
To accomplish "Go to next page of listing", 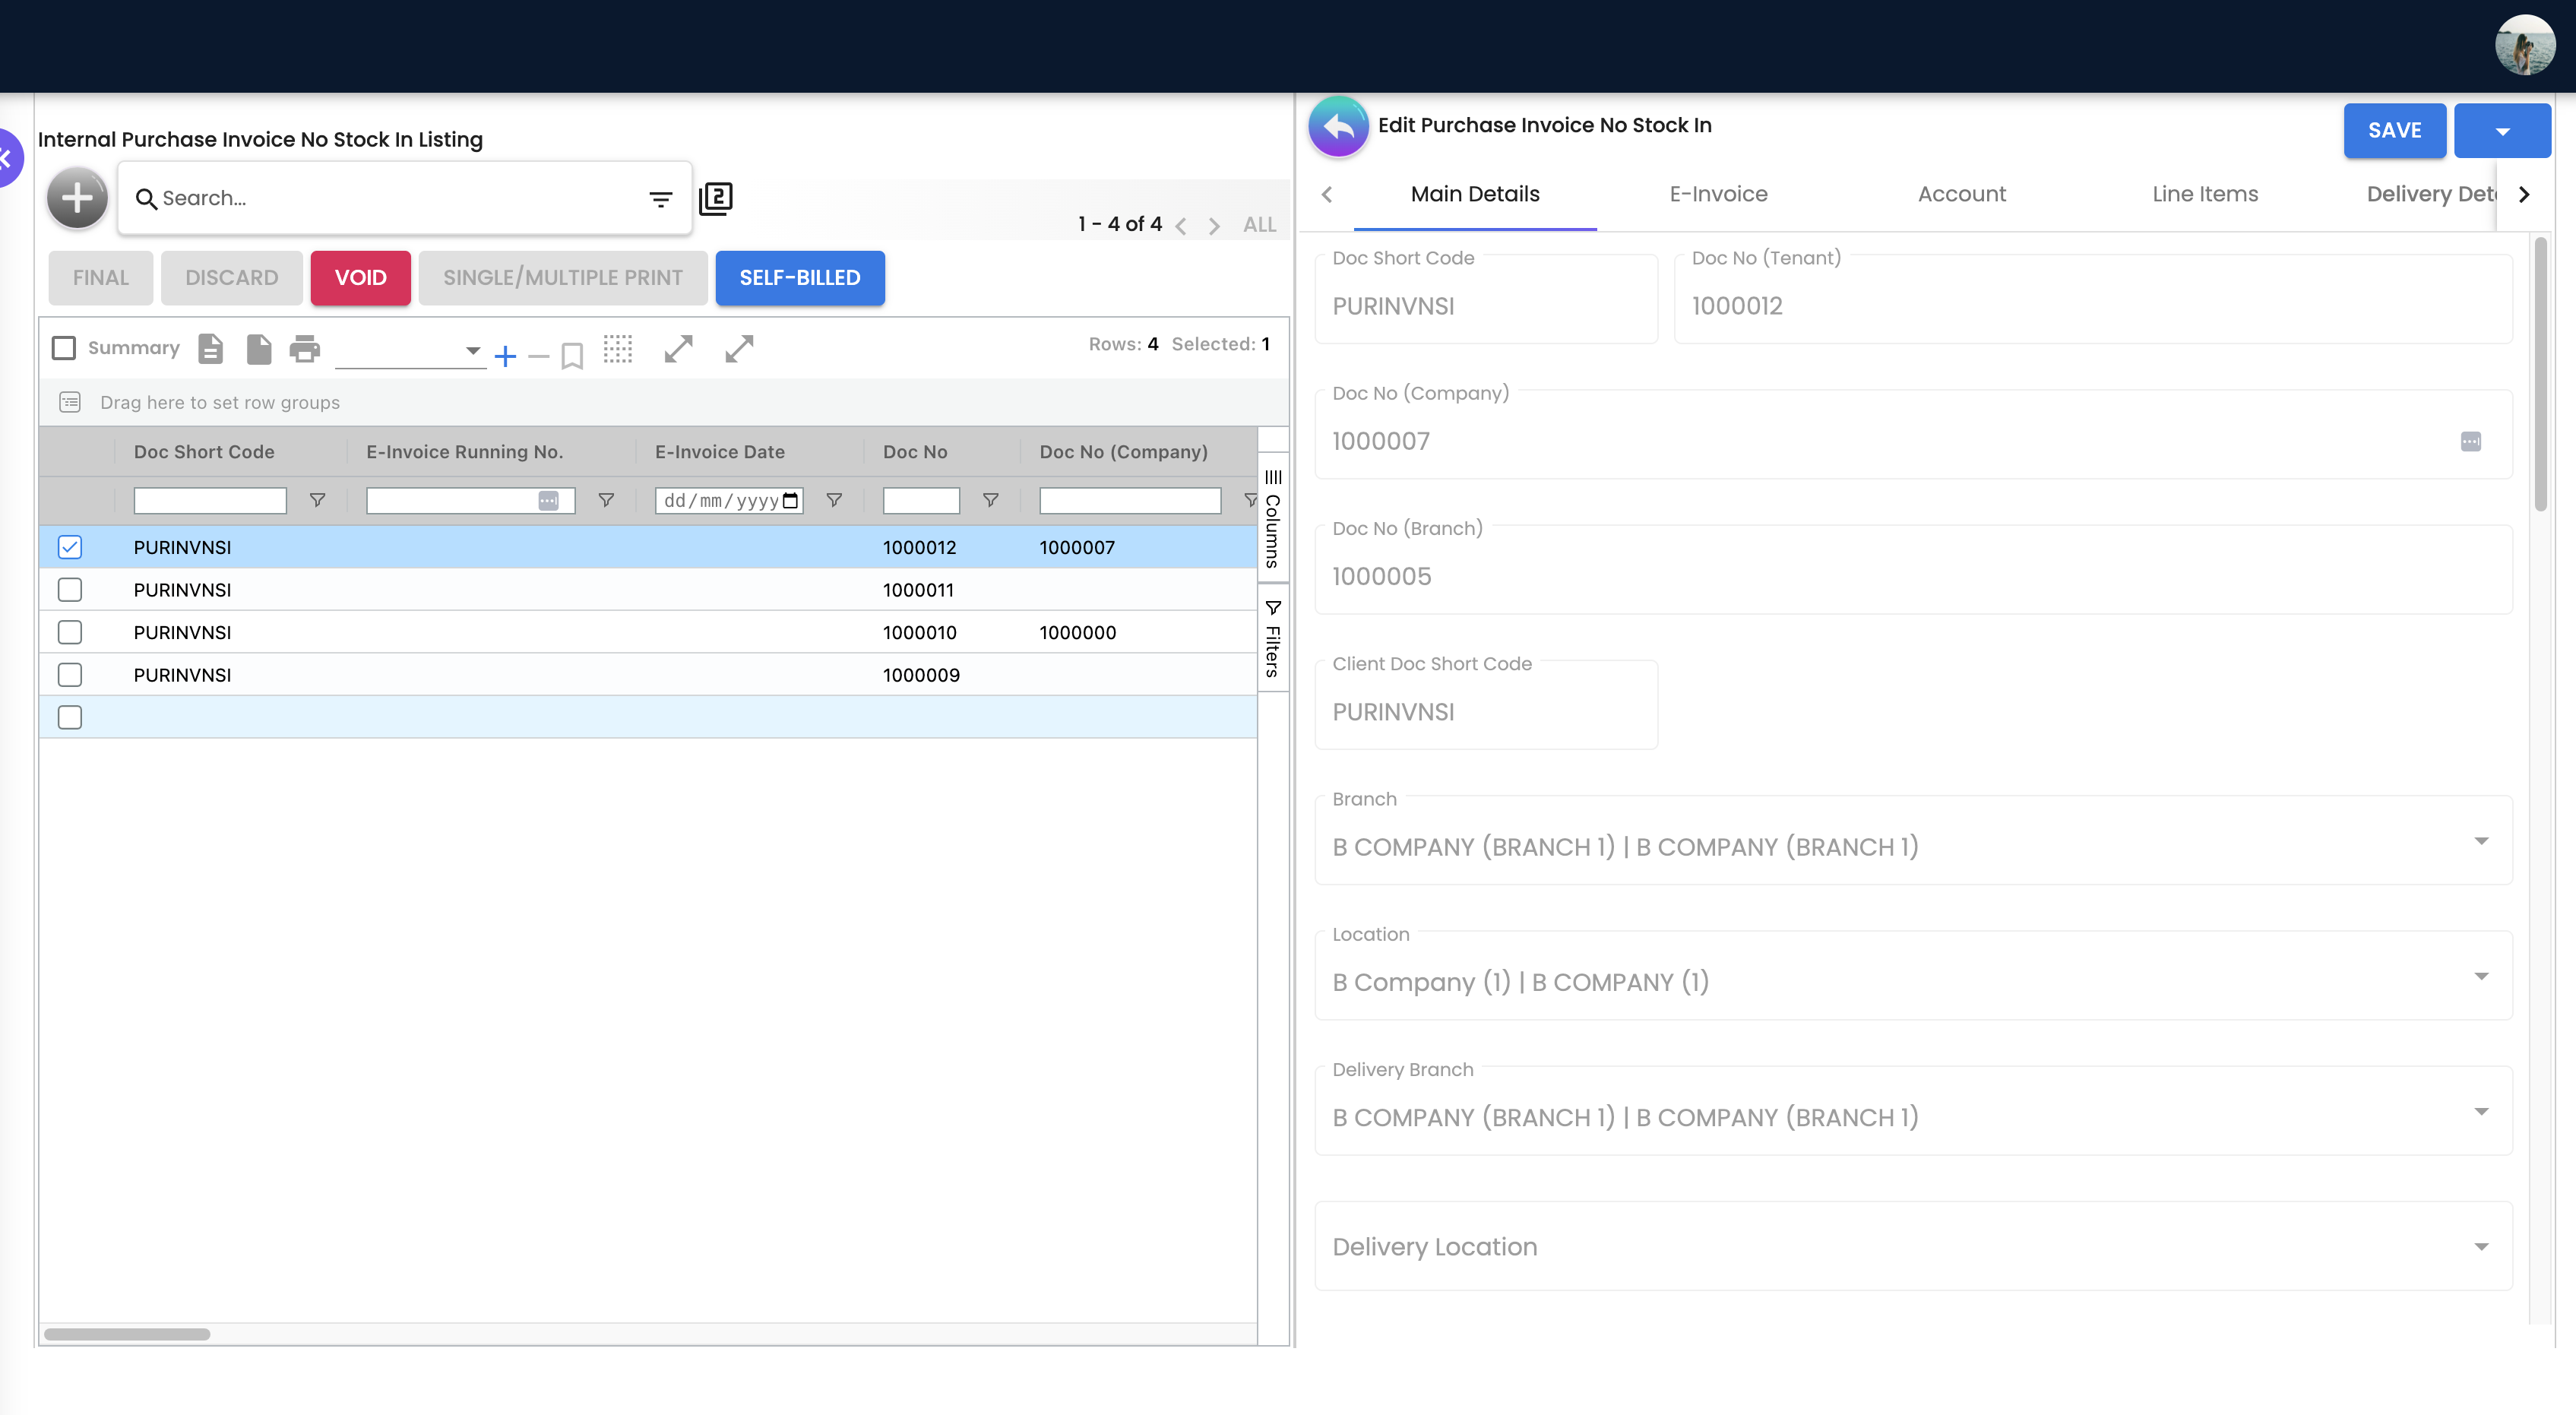I will pos(1214,226).
